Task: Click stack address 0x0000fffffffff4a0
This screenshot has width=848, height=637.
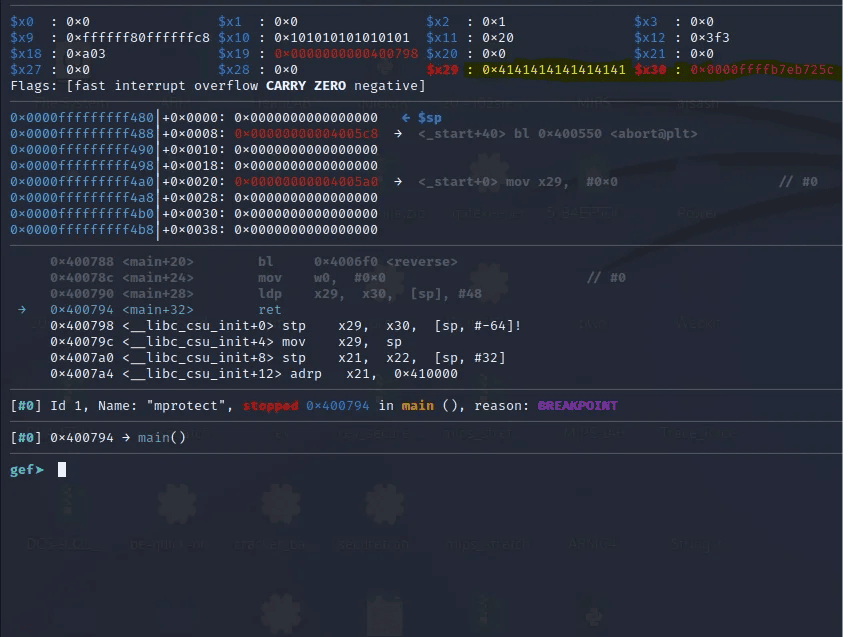Action: (x=82, y=182)
